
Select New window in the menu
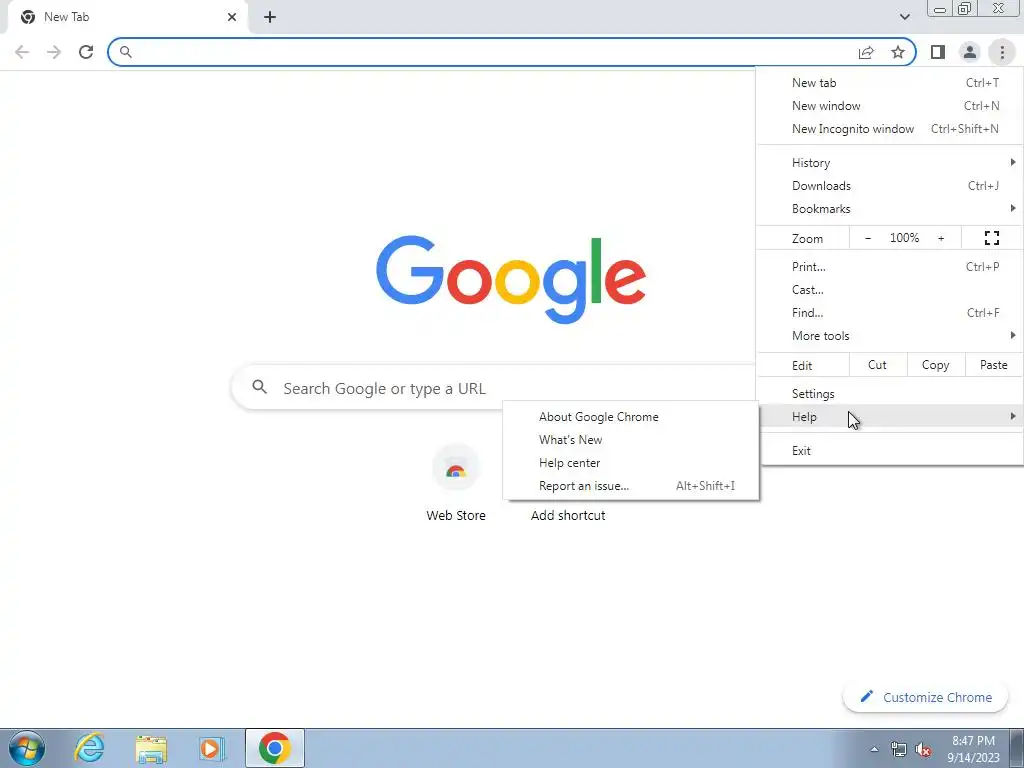[x=890, y=106]
